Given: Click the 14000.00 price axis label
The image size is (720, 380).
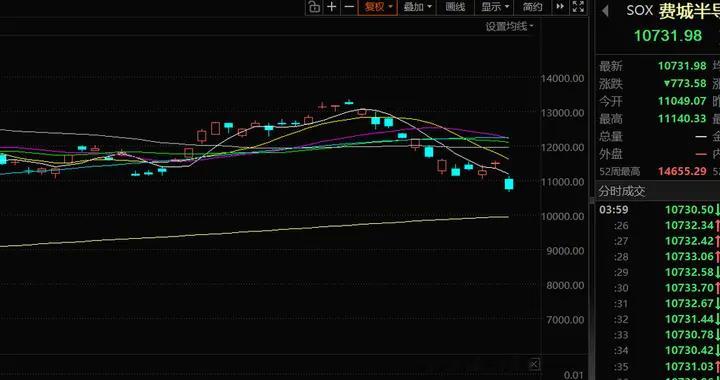Looking at the screenshot, I should pos(562,78).
